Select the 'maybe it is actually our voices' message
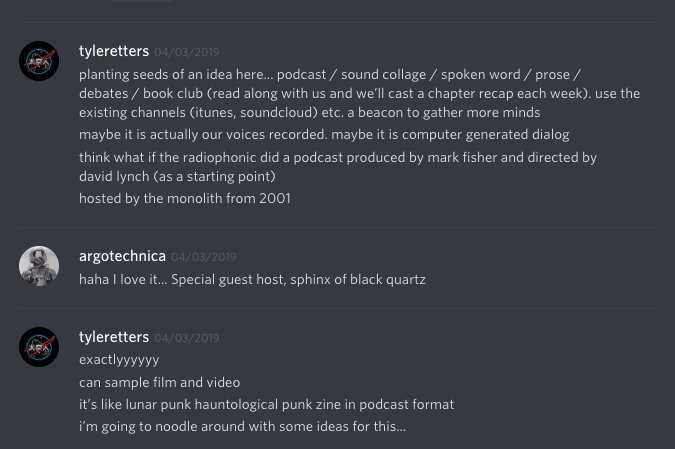675x449 pixels. (x=324, y=135)
